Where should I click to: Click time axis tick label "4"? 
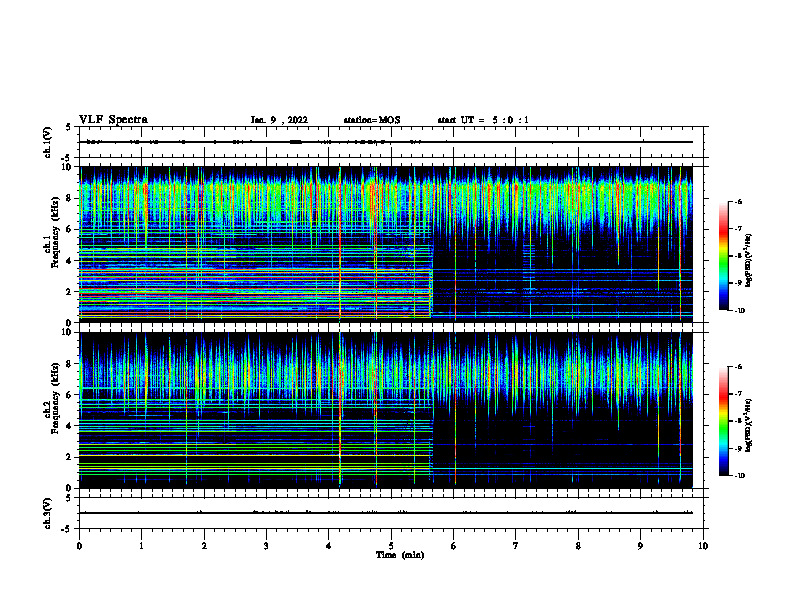329,546
